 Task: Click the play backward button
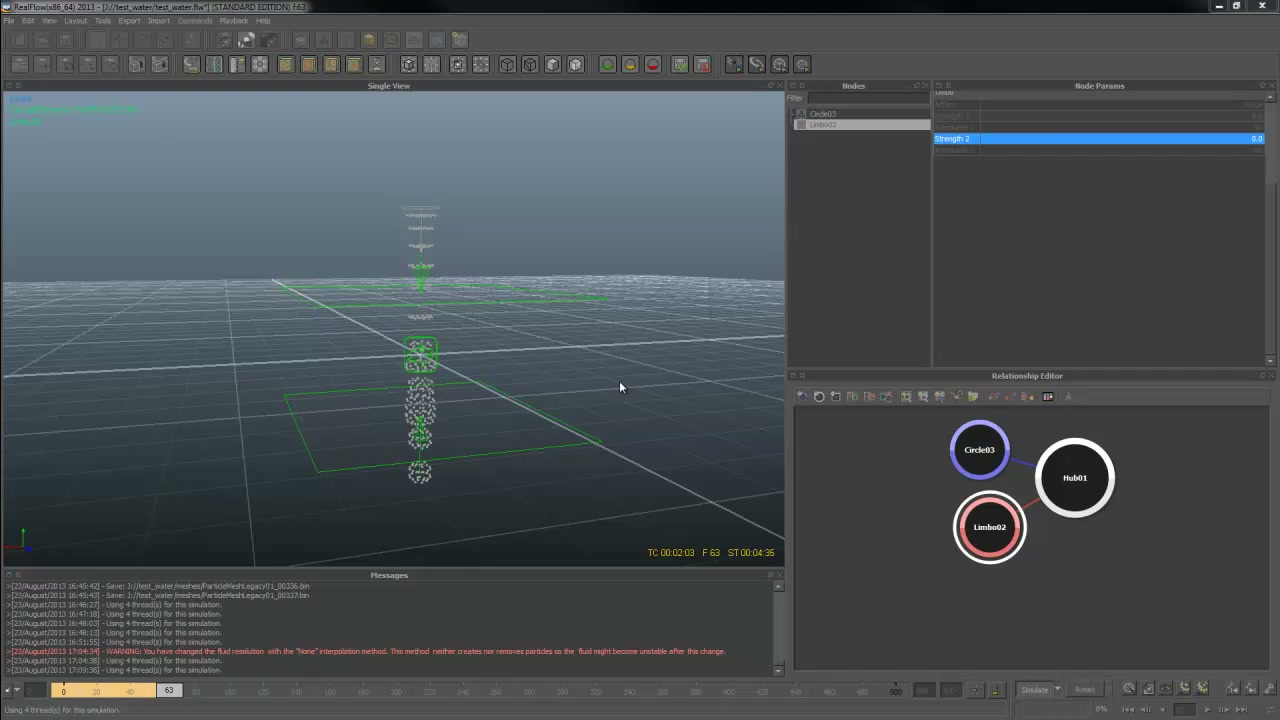1162,710
